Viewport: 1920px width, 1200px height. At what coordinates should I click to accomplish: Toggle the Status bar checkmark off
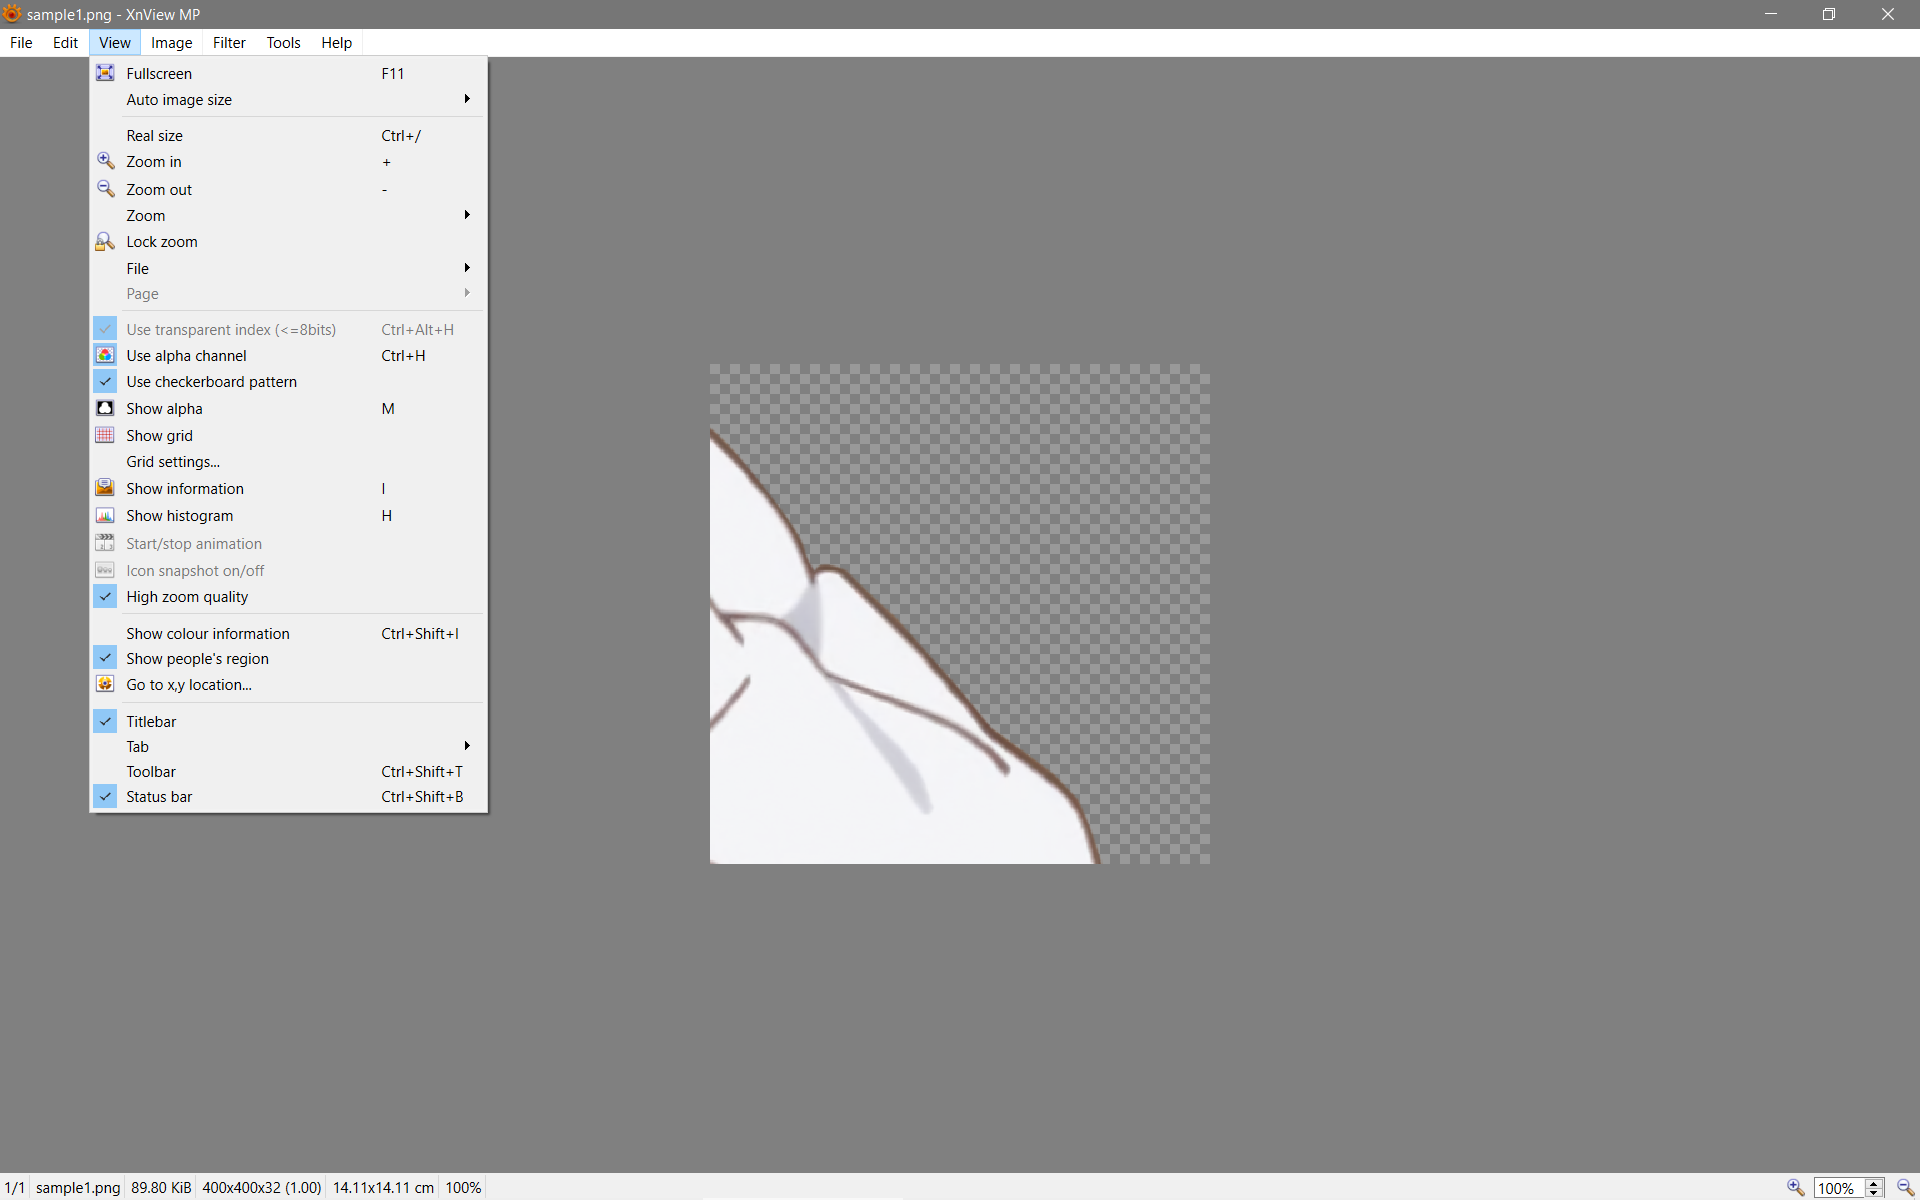click(x=159, y=797)
